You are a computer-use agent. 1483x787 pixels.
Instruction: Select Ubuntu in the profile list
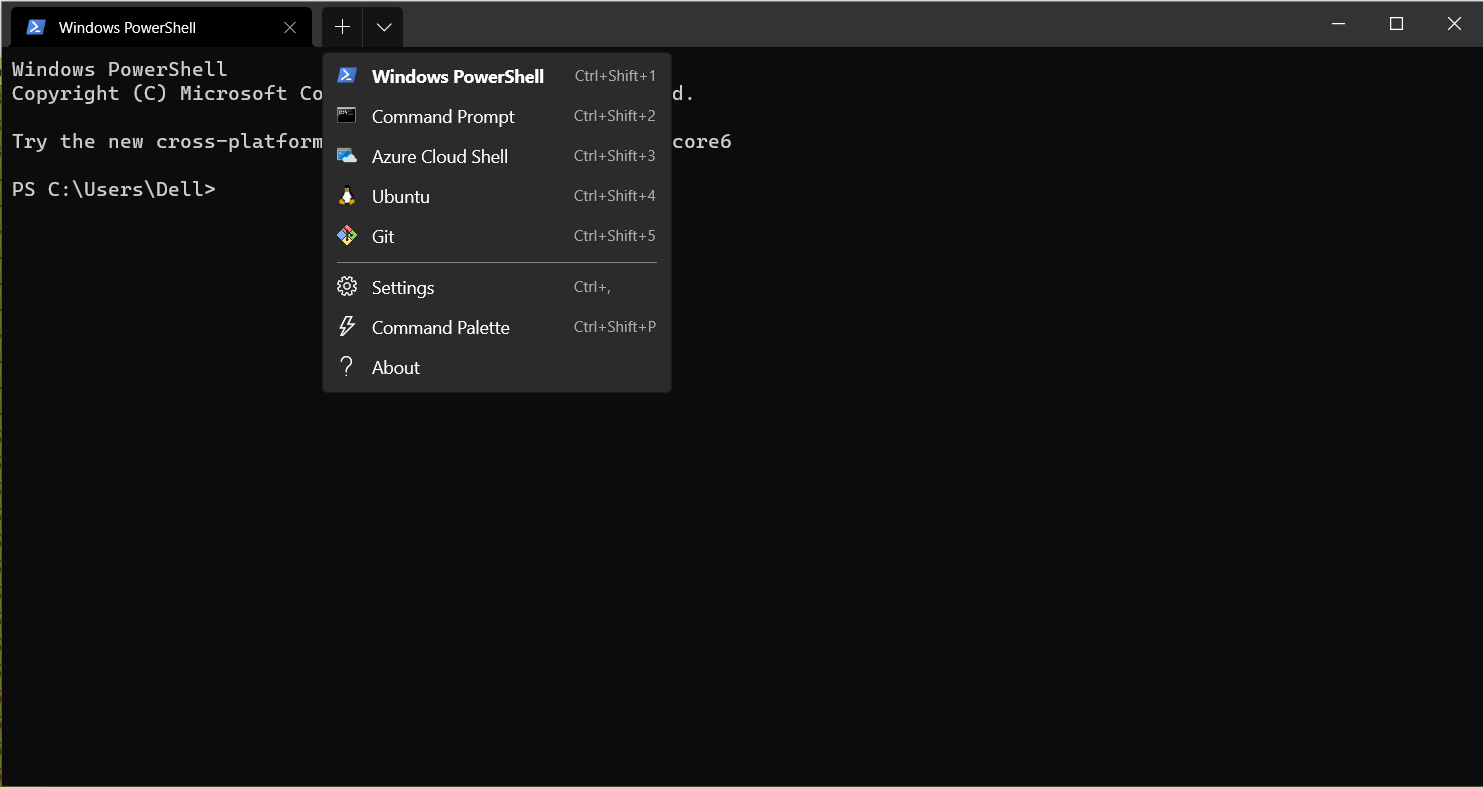pyautogui.click(x=401, y=196)
